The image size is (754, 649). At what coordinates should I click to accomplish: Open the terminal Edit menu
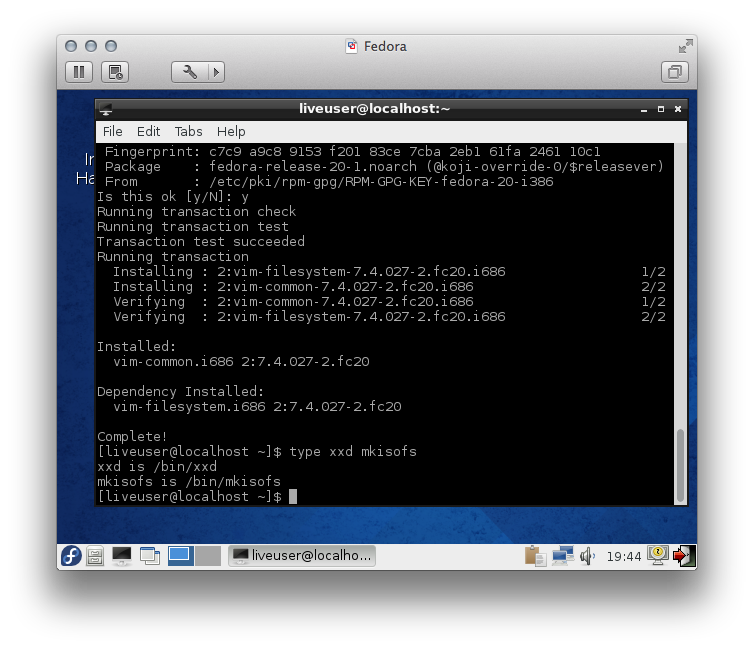point(148,131)
